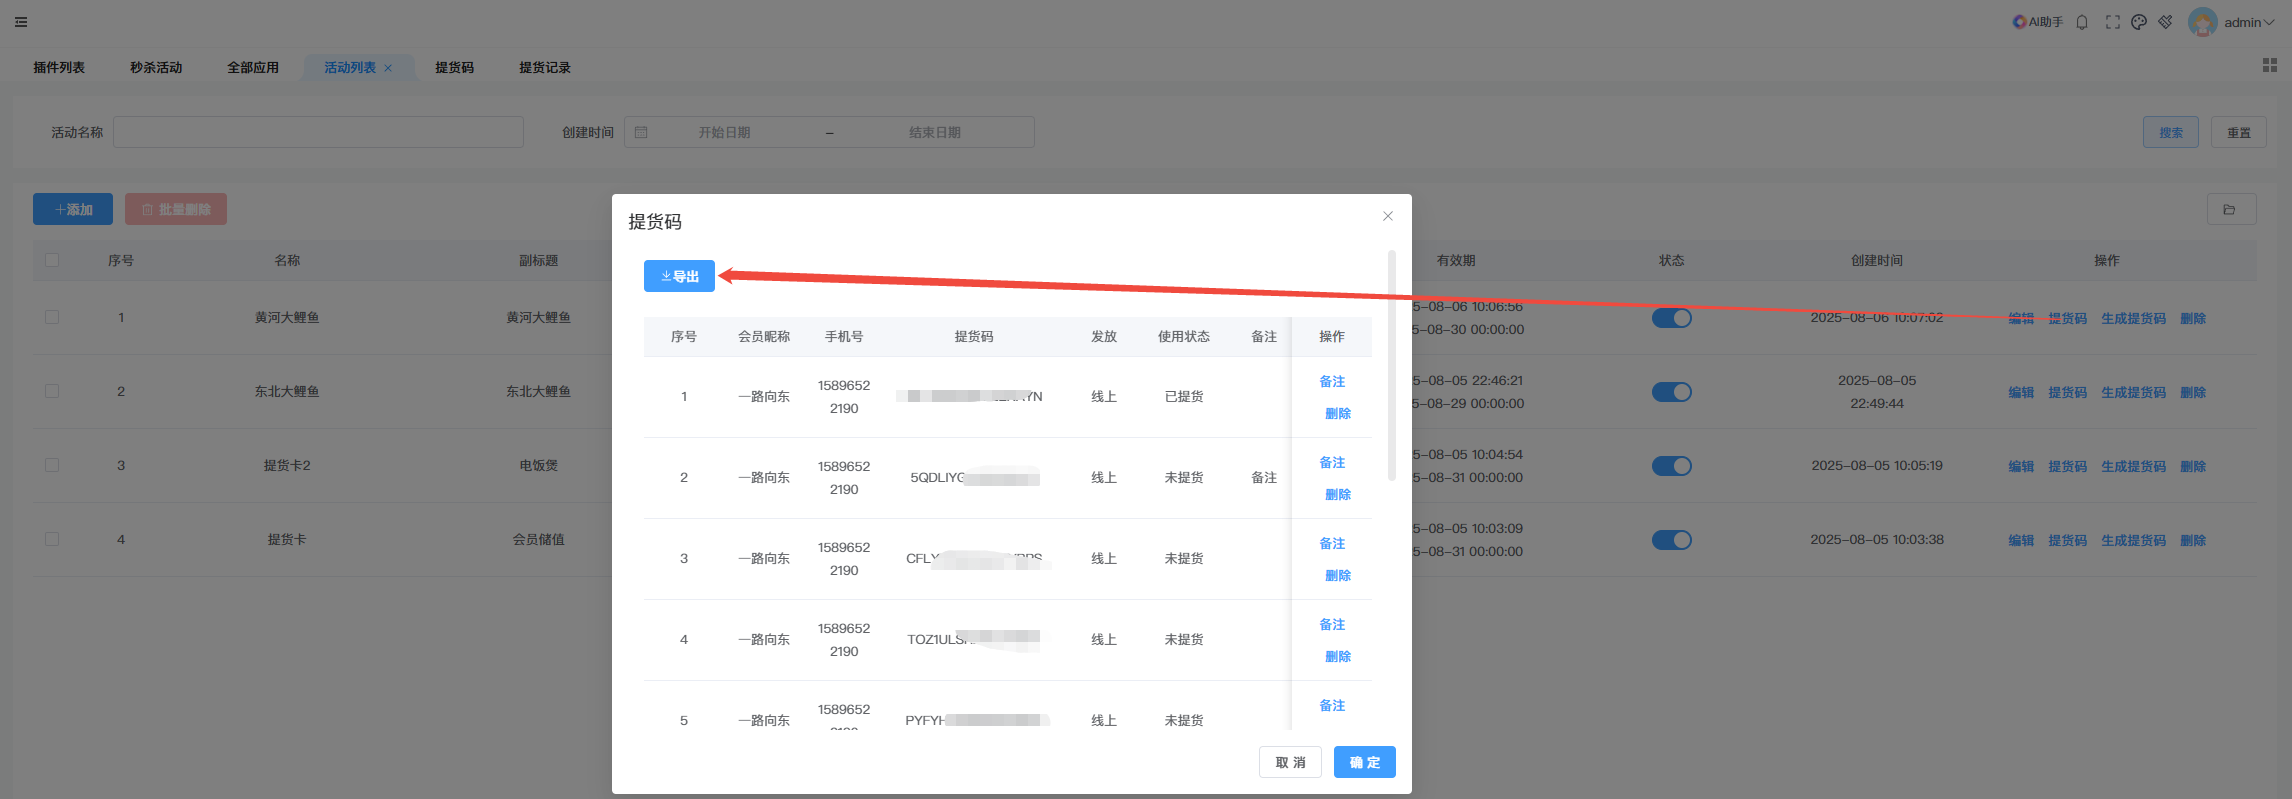This screenshot has height=799, width=2292.
Task: Click 取消 in the dialog
Action: coord(1290,762)
